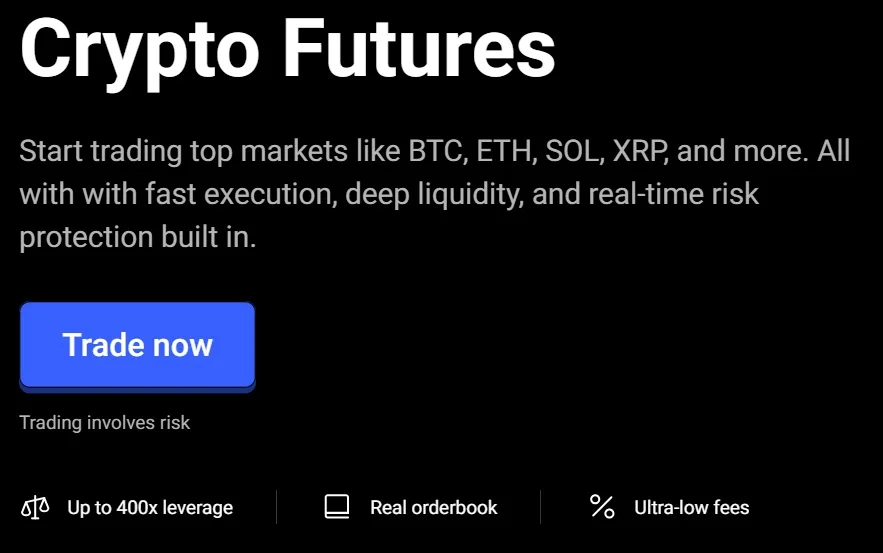Image resolution: width=883 pixels, height=553 pixels.
Task: Click the divider between leverage and orderbook
Action: click(277, 507)
